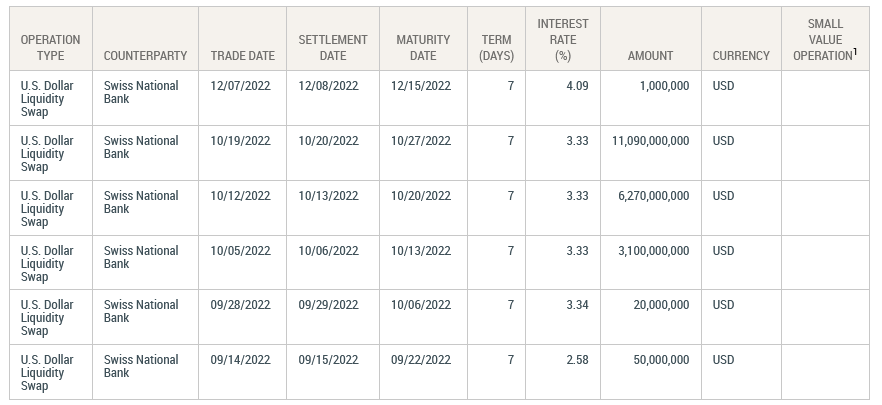Click term 7 in 09/28/2022 row
This screenshot has height=405, width=882.
[511, 305]
